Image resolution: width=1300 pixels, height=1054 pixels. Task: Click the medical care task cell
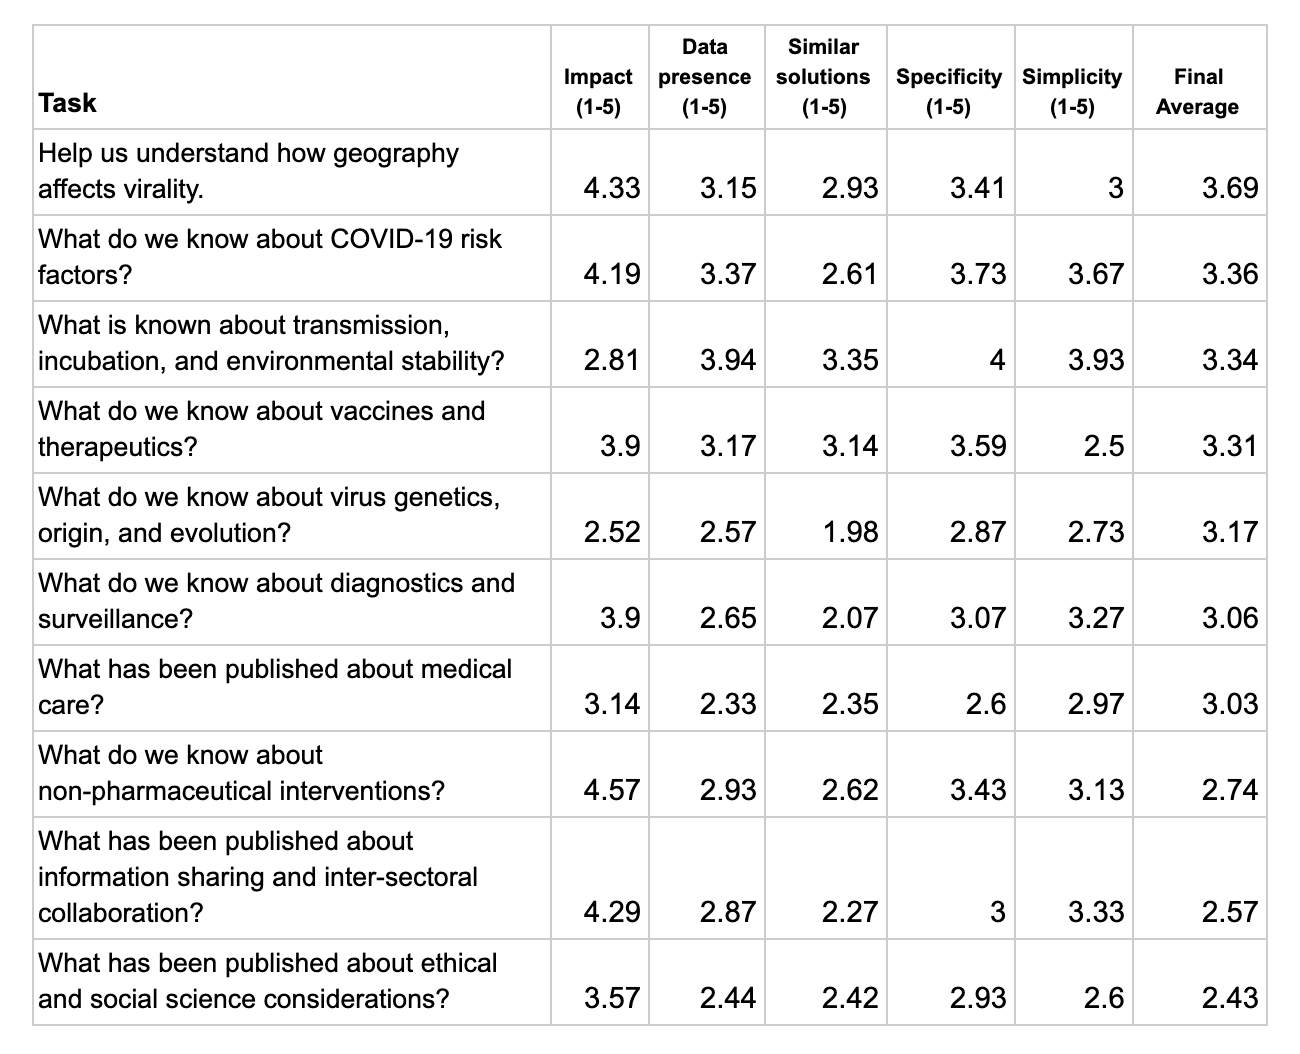(291, 688)
